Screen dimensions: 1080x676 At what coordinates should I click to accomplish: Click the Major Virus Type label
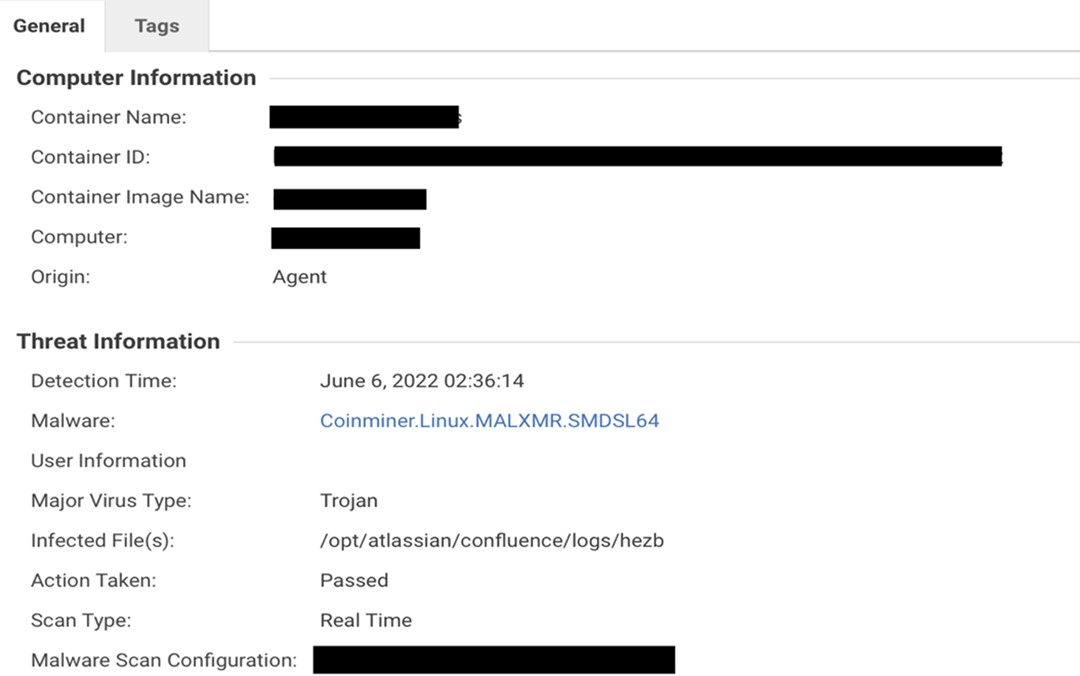(x=111, y=501)
